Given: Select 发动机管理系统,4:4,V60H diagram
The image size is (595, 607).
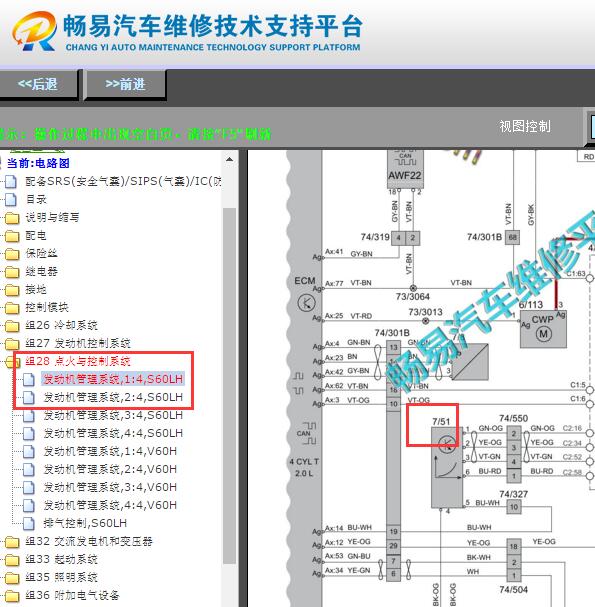Looking at the screenshot, I should pyautogui.click(x=110, y=505).
